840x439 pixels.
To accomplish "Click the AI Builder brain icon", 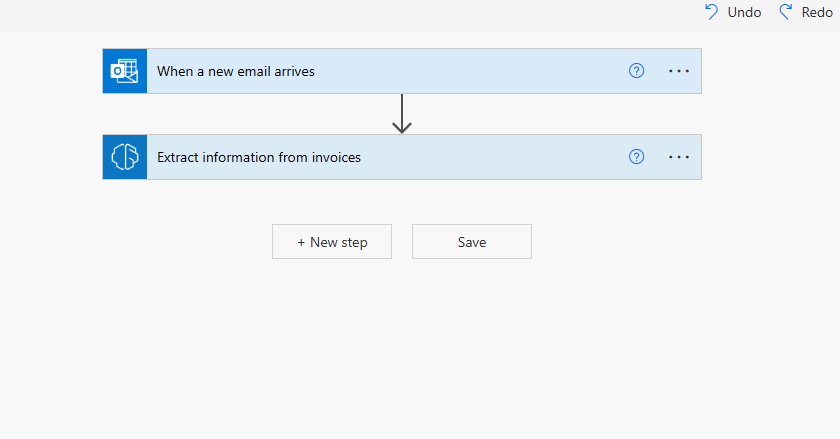I will 125,157.
